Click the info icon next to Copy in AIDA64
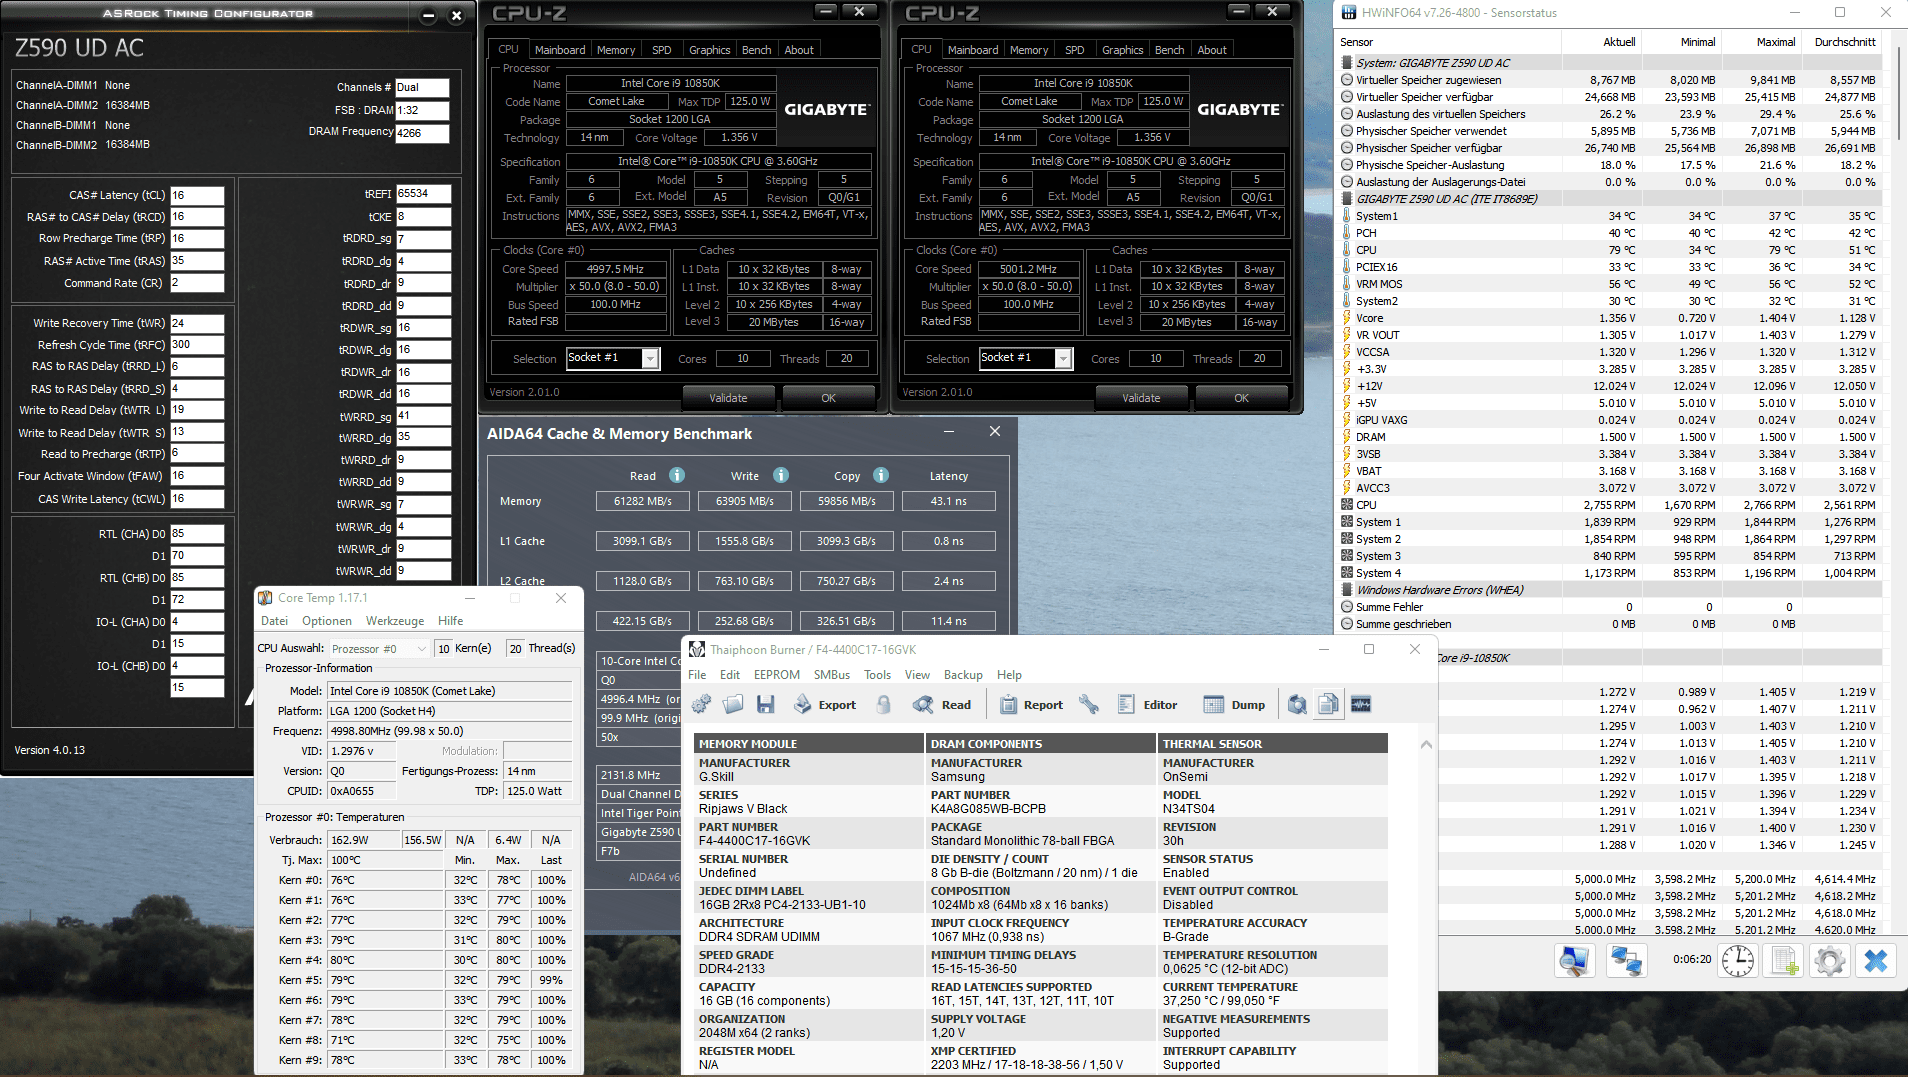Screen dimensions: 1908x1077 (x=881, y=475)
